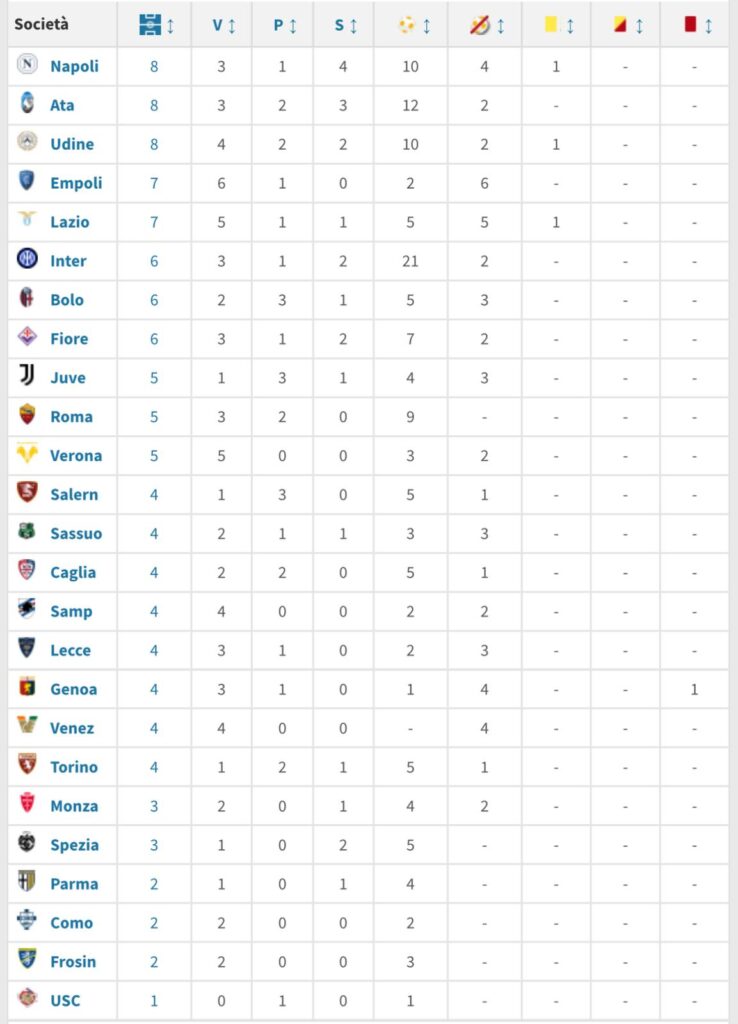Click the V column header label
This screenshot has height=1024, width=738.
[216, 25]
